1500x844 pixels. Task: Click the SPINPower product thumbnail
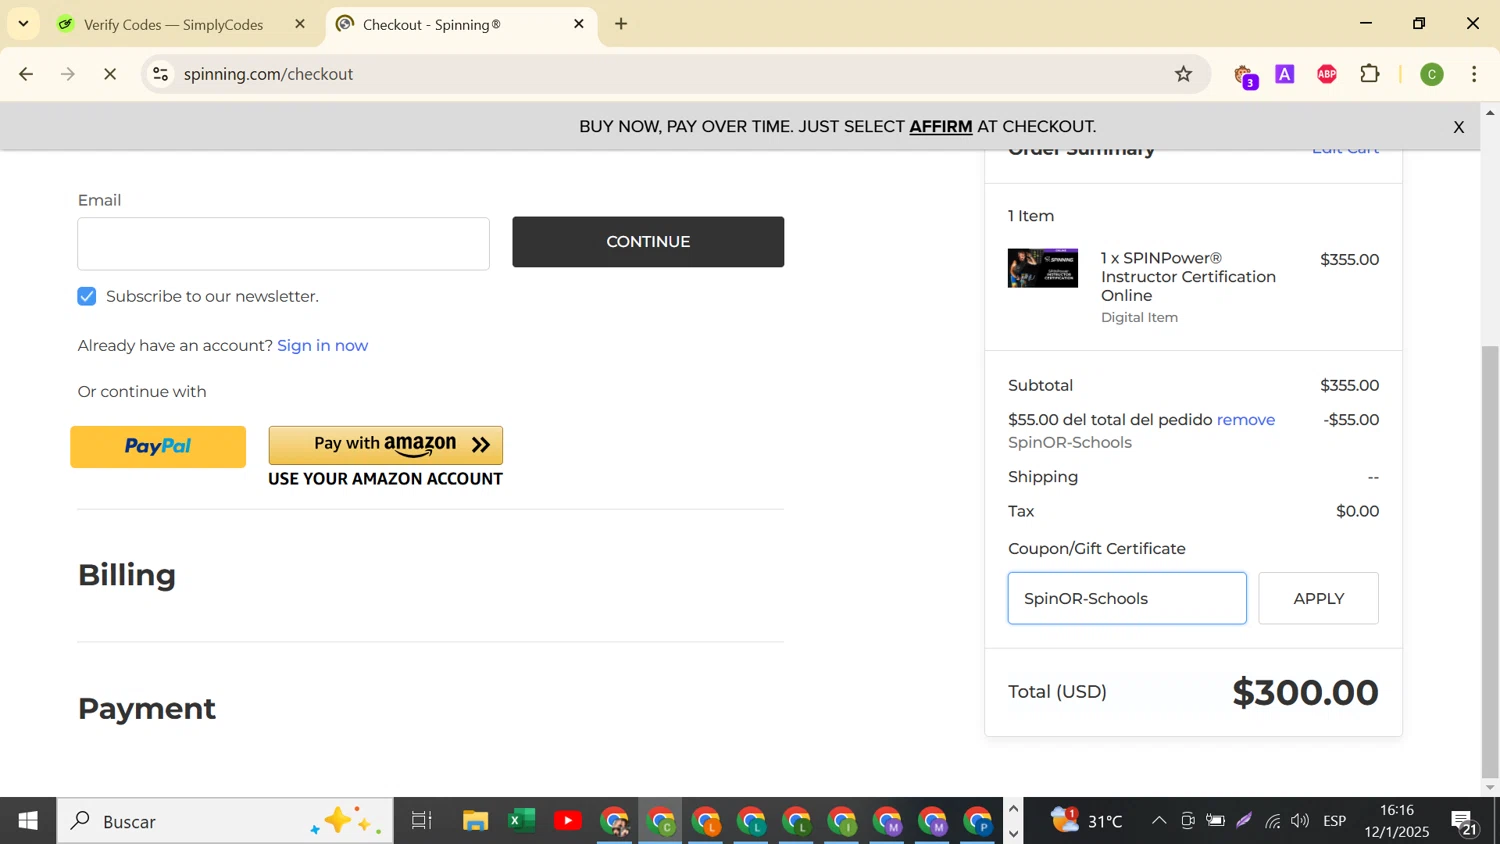1042,268
